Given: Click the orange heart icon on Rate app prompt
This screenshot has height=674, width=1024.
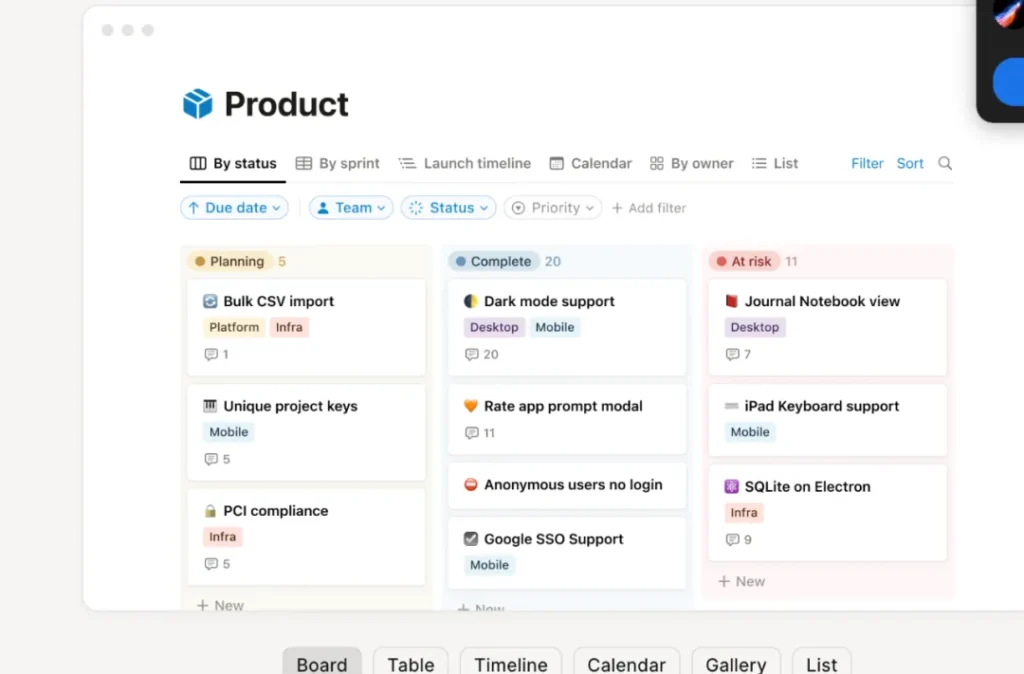Looking at the screenshot, I should pyautogui.click(x=470, y=406).
